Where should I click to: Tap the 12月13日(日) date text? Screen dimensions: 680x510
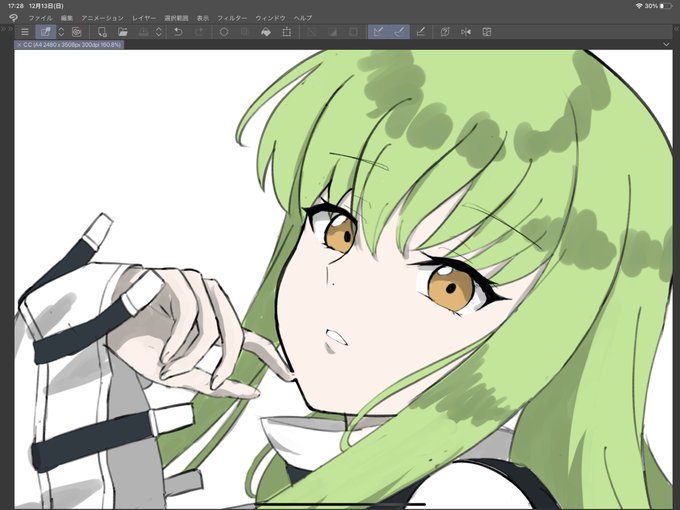[46, 6]
